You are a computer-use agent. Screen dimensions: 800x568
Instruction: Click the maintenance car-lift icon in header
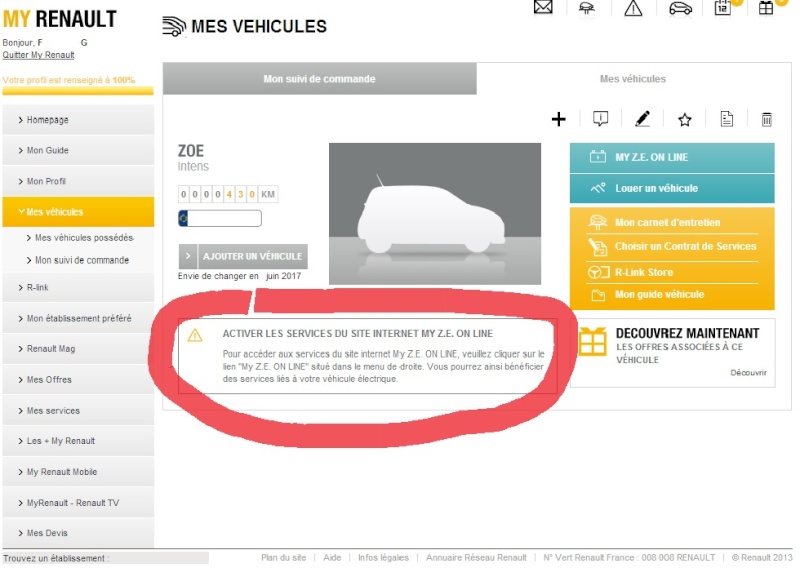click(587, 8)
